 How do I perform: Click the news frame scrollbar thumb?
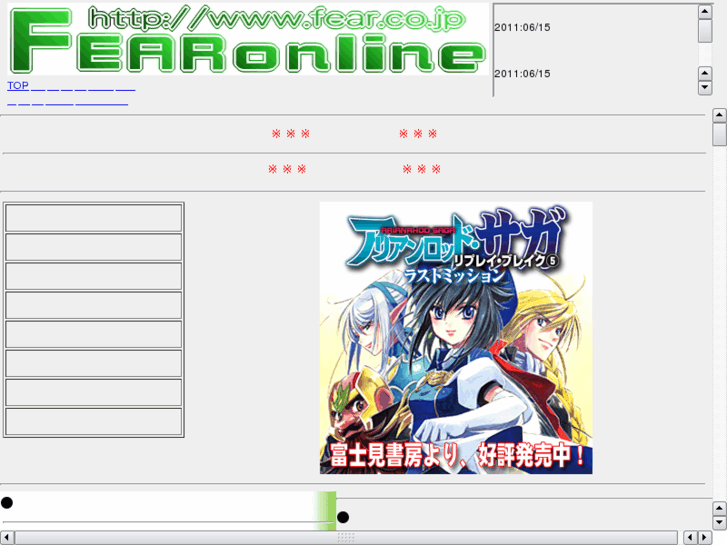point(705,31)
